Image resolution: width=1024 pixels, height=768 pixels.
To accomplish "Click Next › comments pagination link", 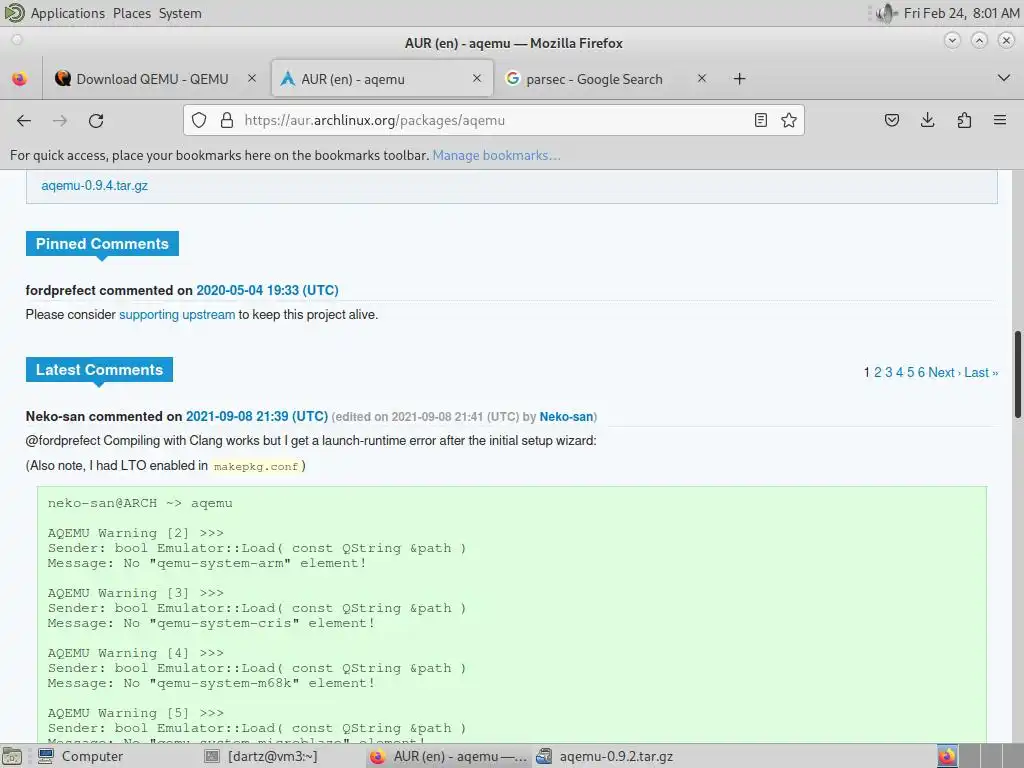I will coord(944,372).
